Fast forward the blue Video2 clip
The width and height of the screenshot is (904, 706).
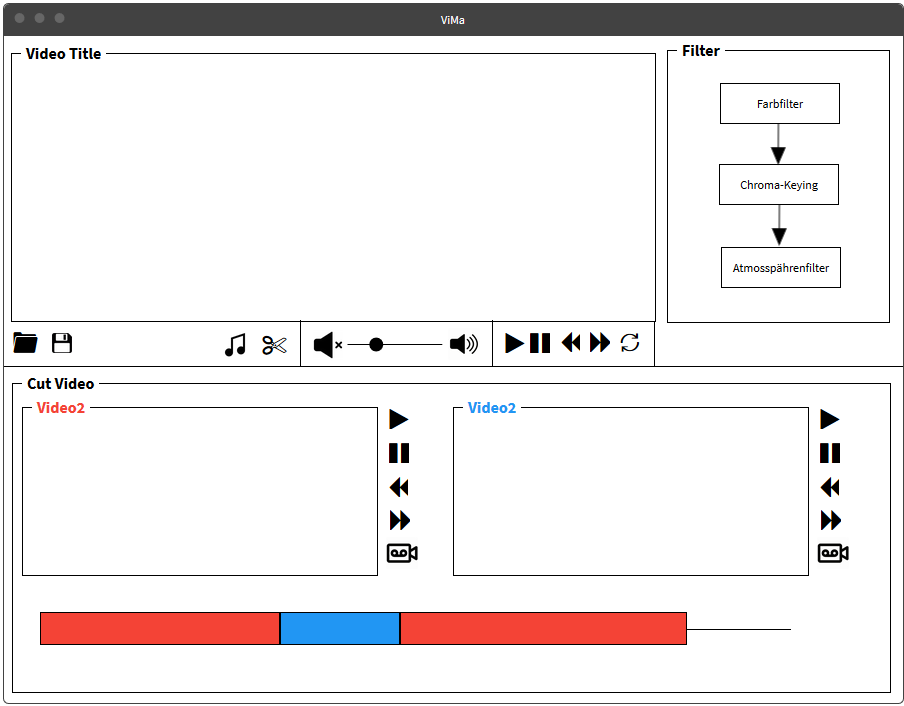pyautogui.click(x=831, y=520)
